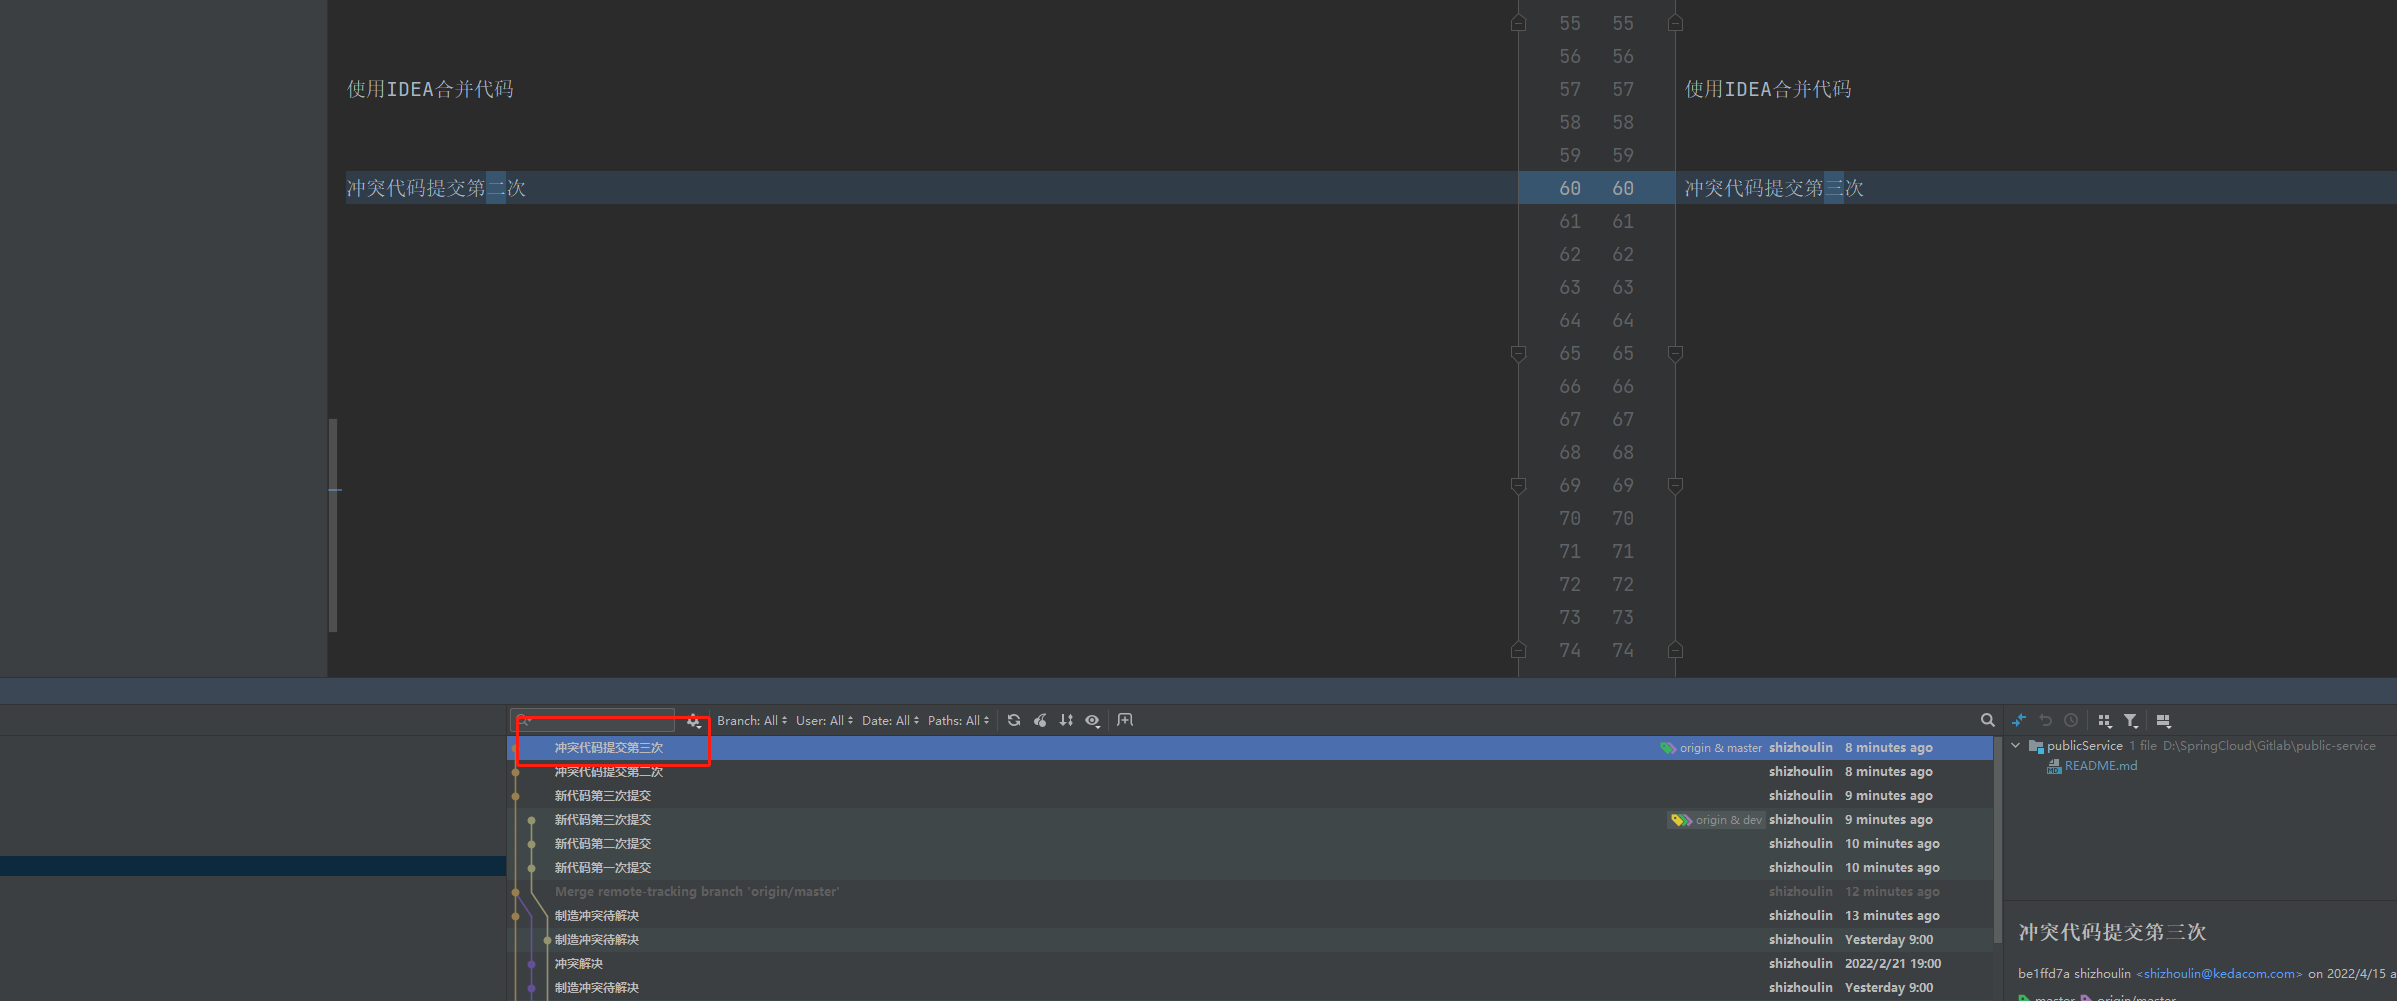Click the 13 minutes ago date cell

pos(1892,916)
